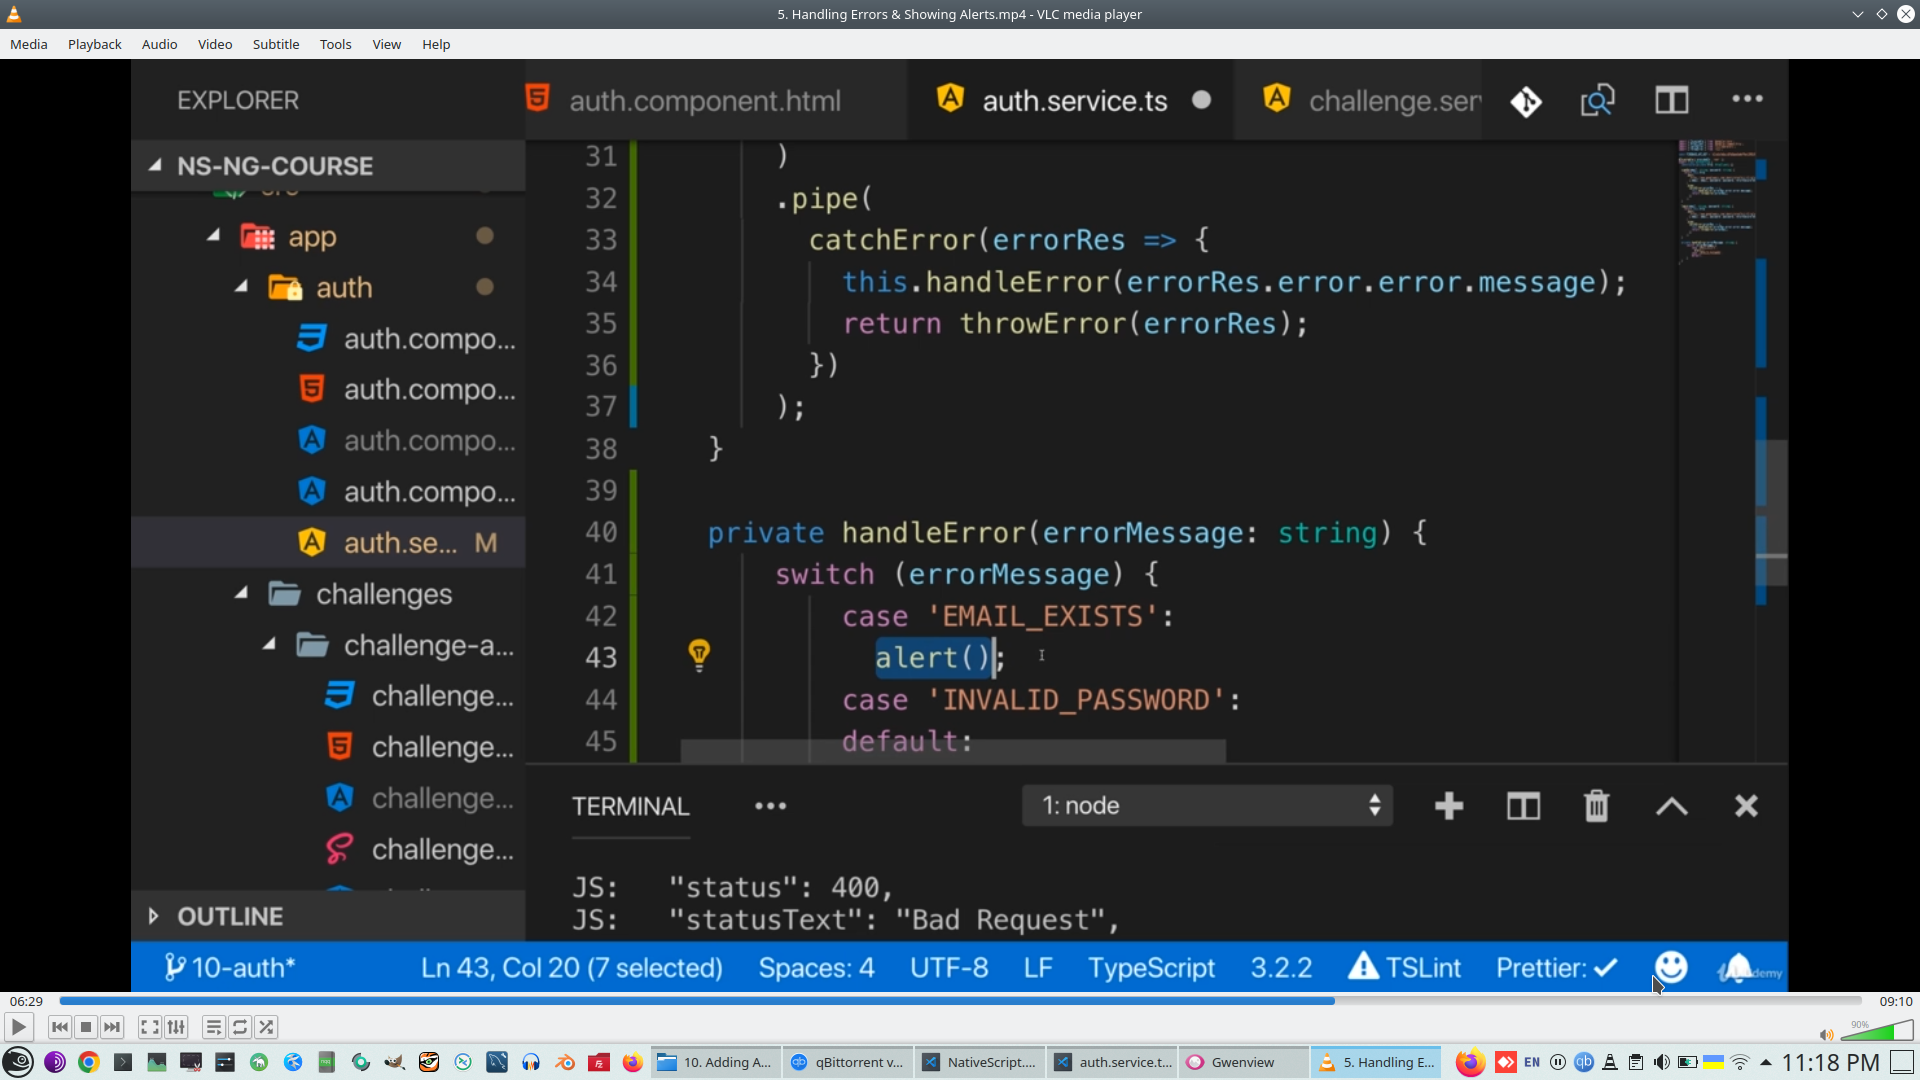The image size is (1920, 1080).
Task: Switch to qBittorrent taskbar window
Action: point(846,1062)
